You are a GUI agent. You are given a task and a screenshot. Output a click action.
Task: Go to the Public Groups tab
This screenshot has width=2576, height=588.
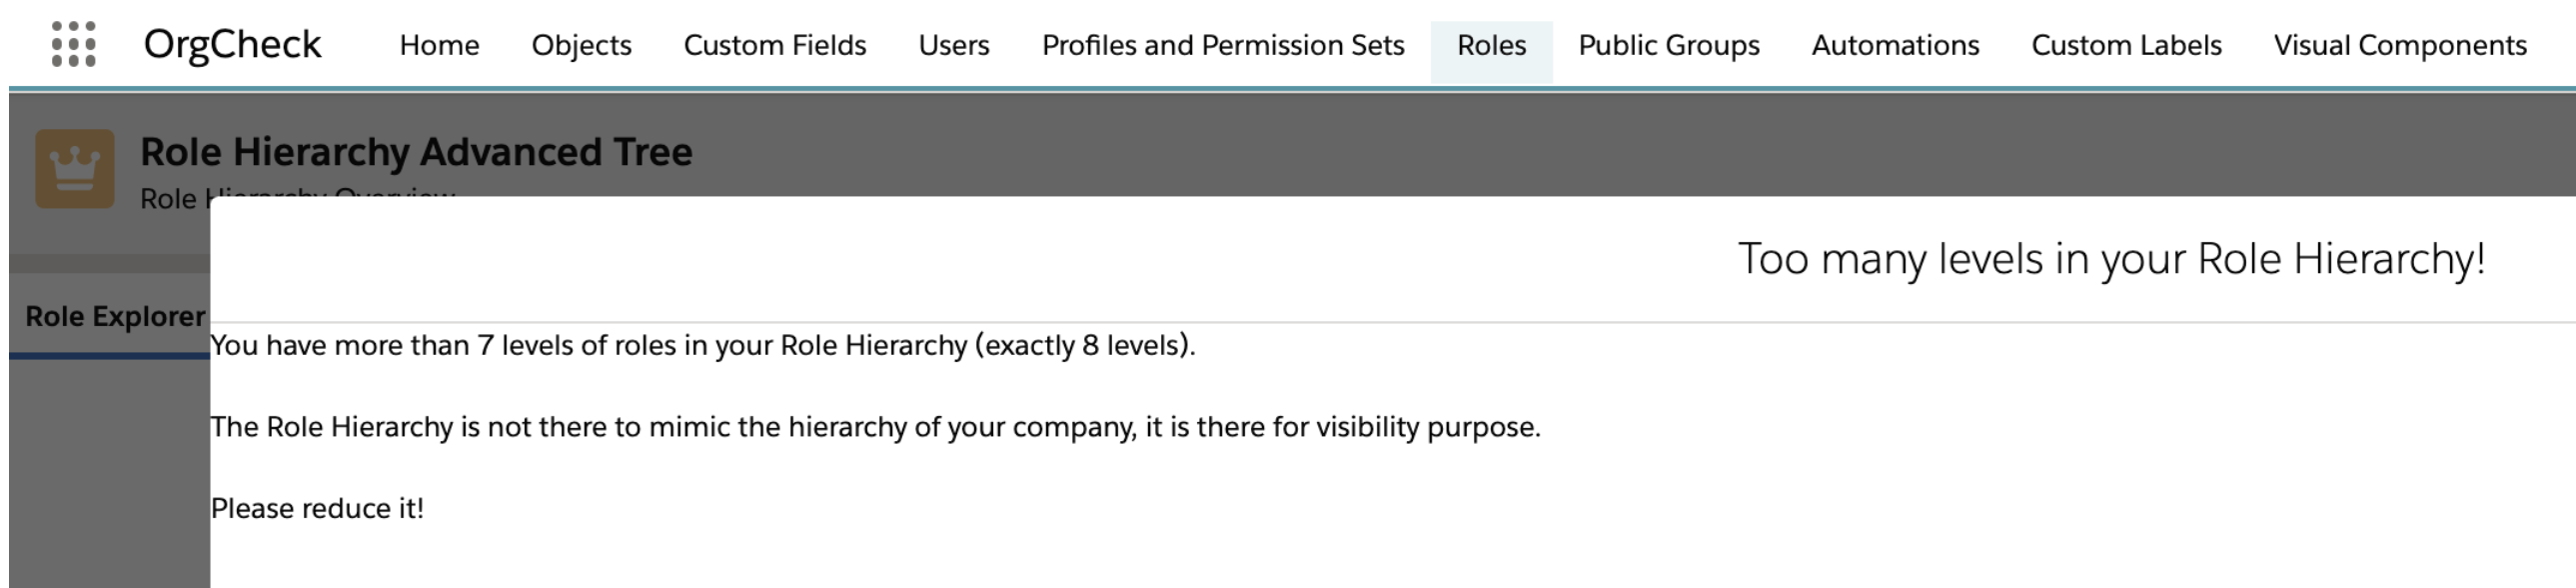[1668, 46]
